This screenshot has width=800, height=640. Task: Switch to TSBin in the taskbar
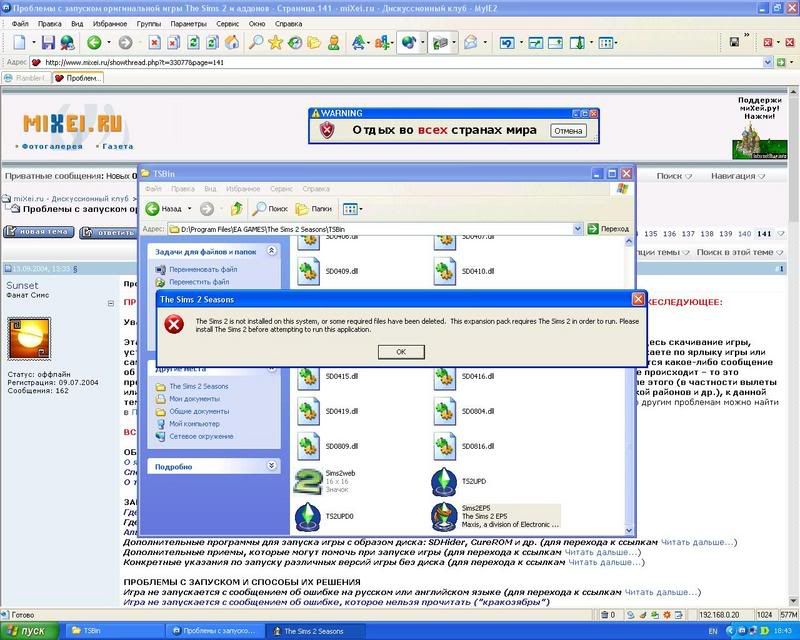coord(115,631)
